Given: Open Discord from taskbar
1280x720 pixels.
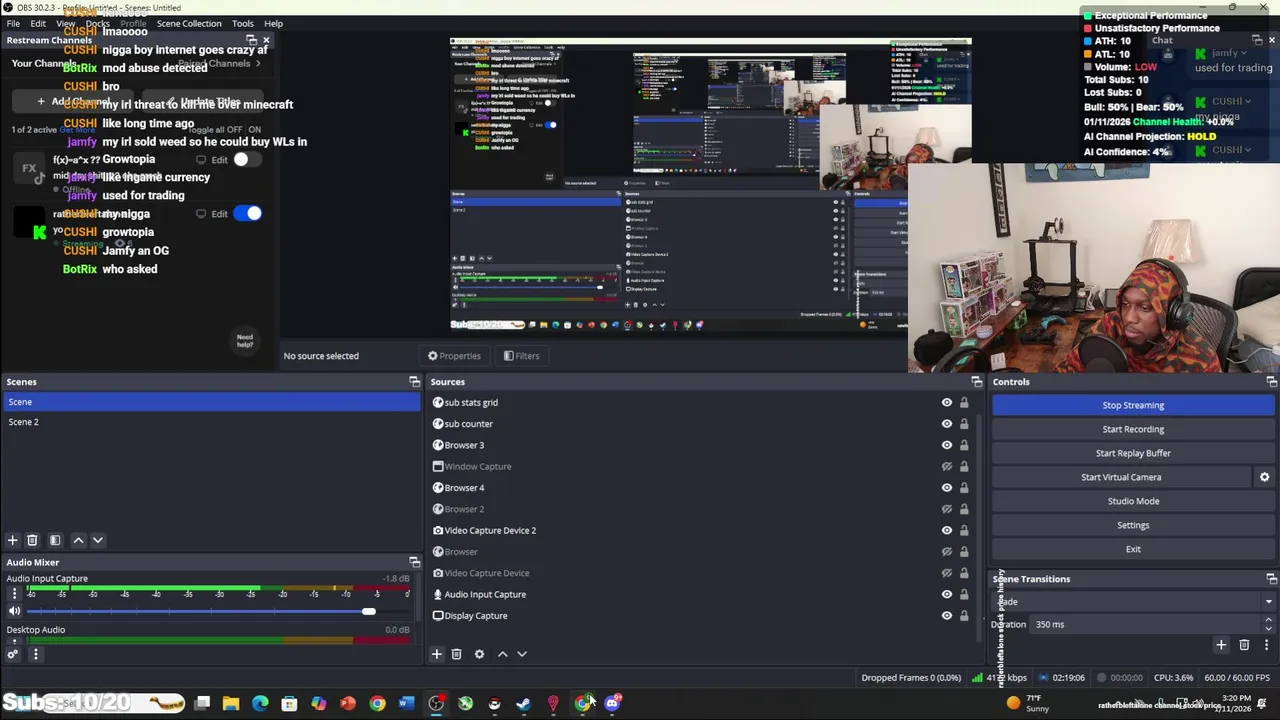Looking at the screenshot, I should tap(611, 704).
